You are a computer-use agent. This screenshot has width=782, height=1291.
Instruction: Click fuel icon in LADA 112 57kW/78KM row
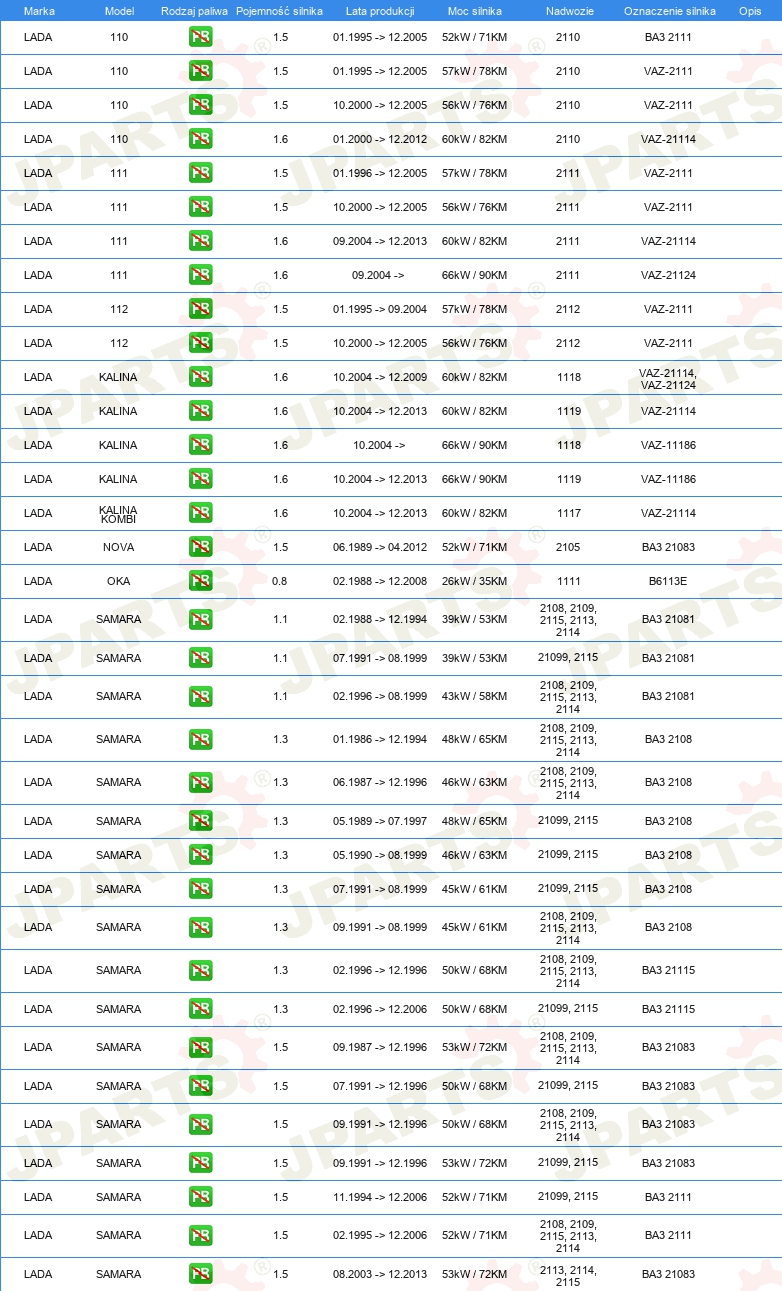pos(200,310)
